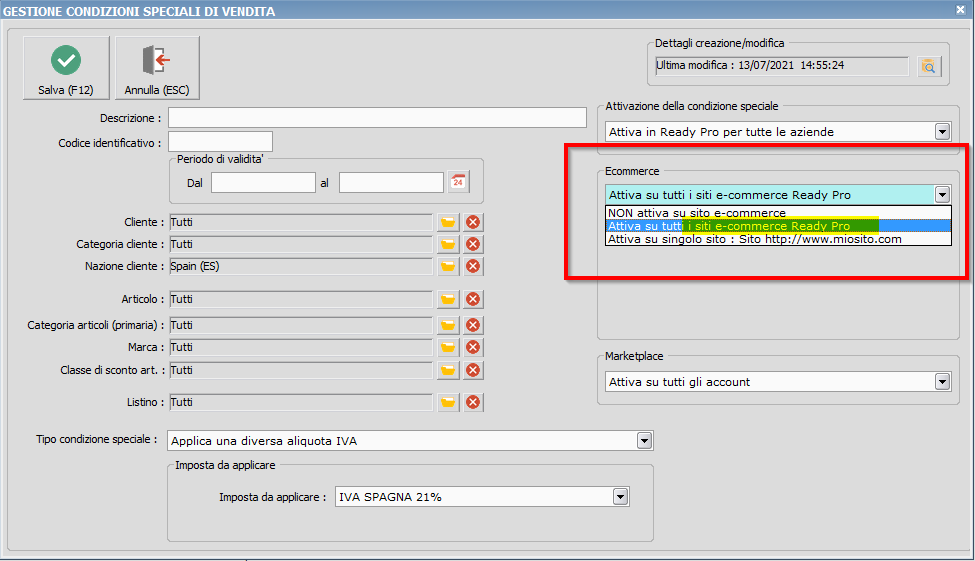Click the Descrizione input field
This screenshot has width=975, height=561.
377,118
